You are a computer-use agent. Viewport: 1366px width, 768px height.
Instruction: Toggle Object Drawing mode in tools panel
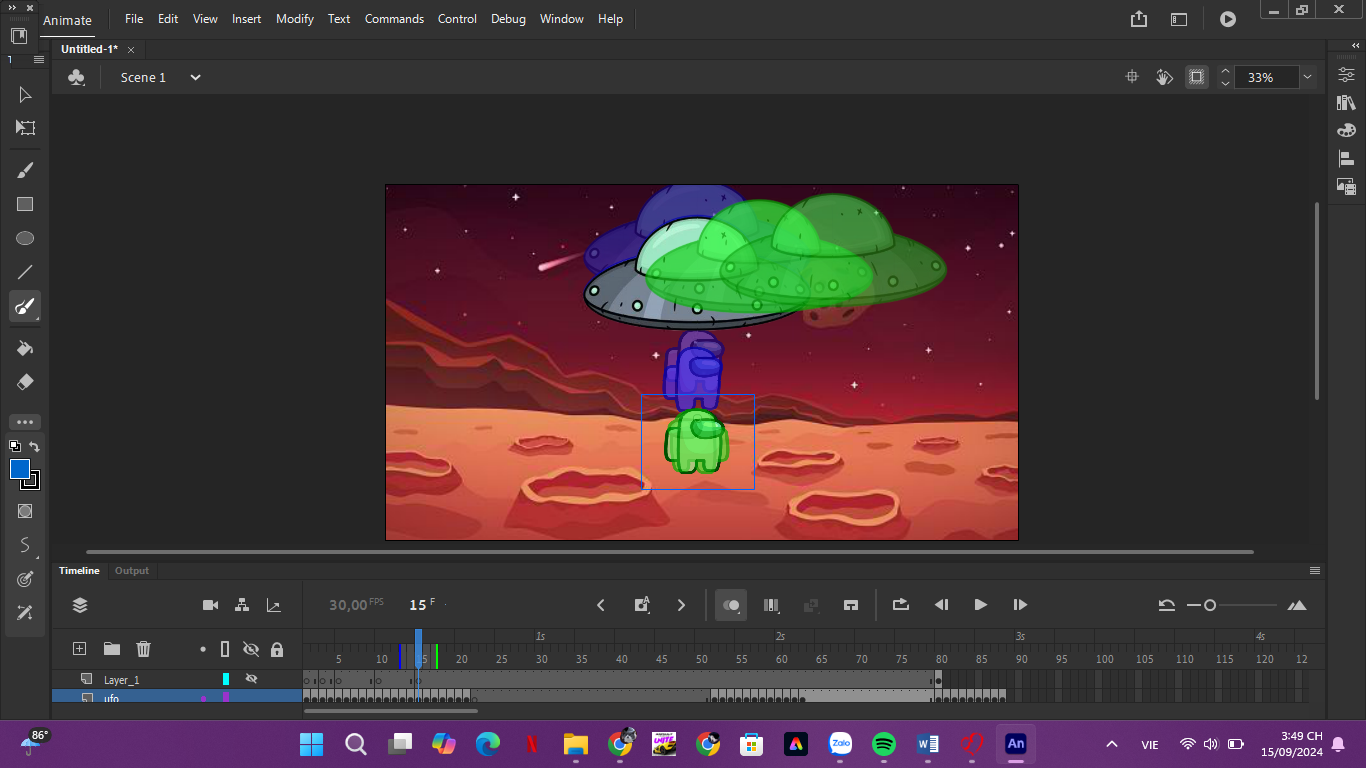(x=25, y=511)
